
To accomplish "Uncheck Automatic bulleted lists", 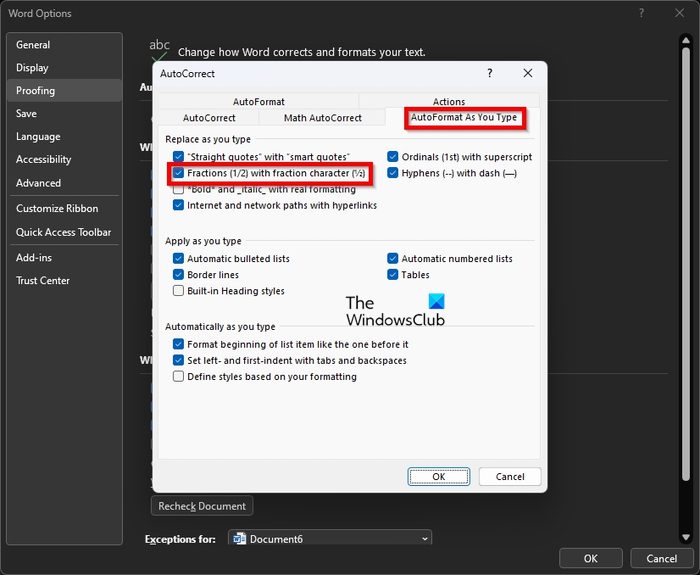I will tap(178, 258).
